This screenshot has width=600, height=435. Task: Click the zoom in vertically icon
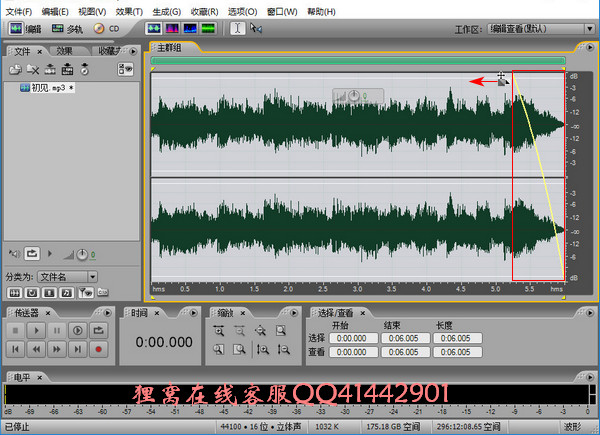coord(263,349)
